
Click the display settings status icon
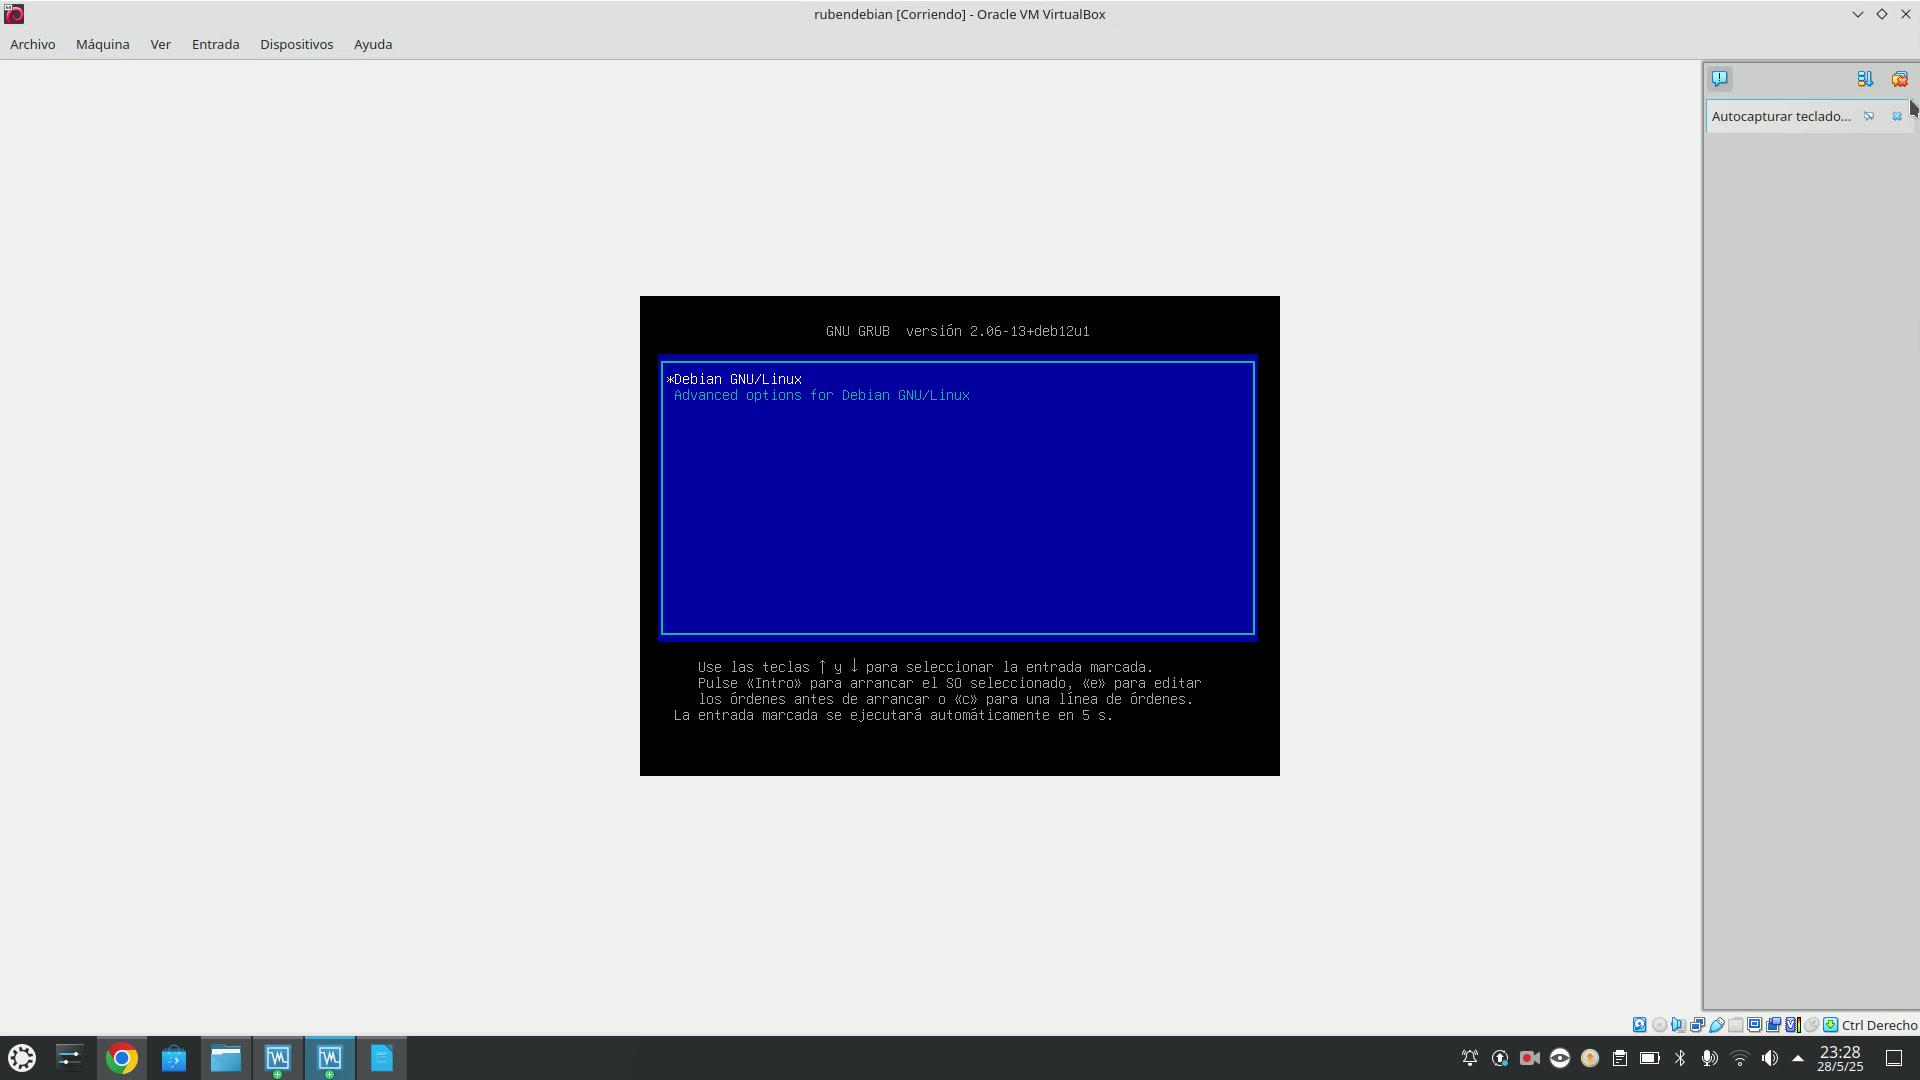[x=1754, y=1025]
